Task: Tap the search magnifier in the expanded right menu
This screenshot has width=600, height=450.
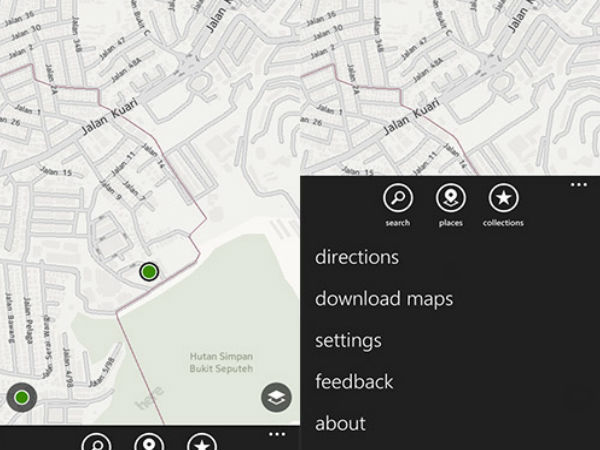Action: pos(397,198)
